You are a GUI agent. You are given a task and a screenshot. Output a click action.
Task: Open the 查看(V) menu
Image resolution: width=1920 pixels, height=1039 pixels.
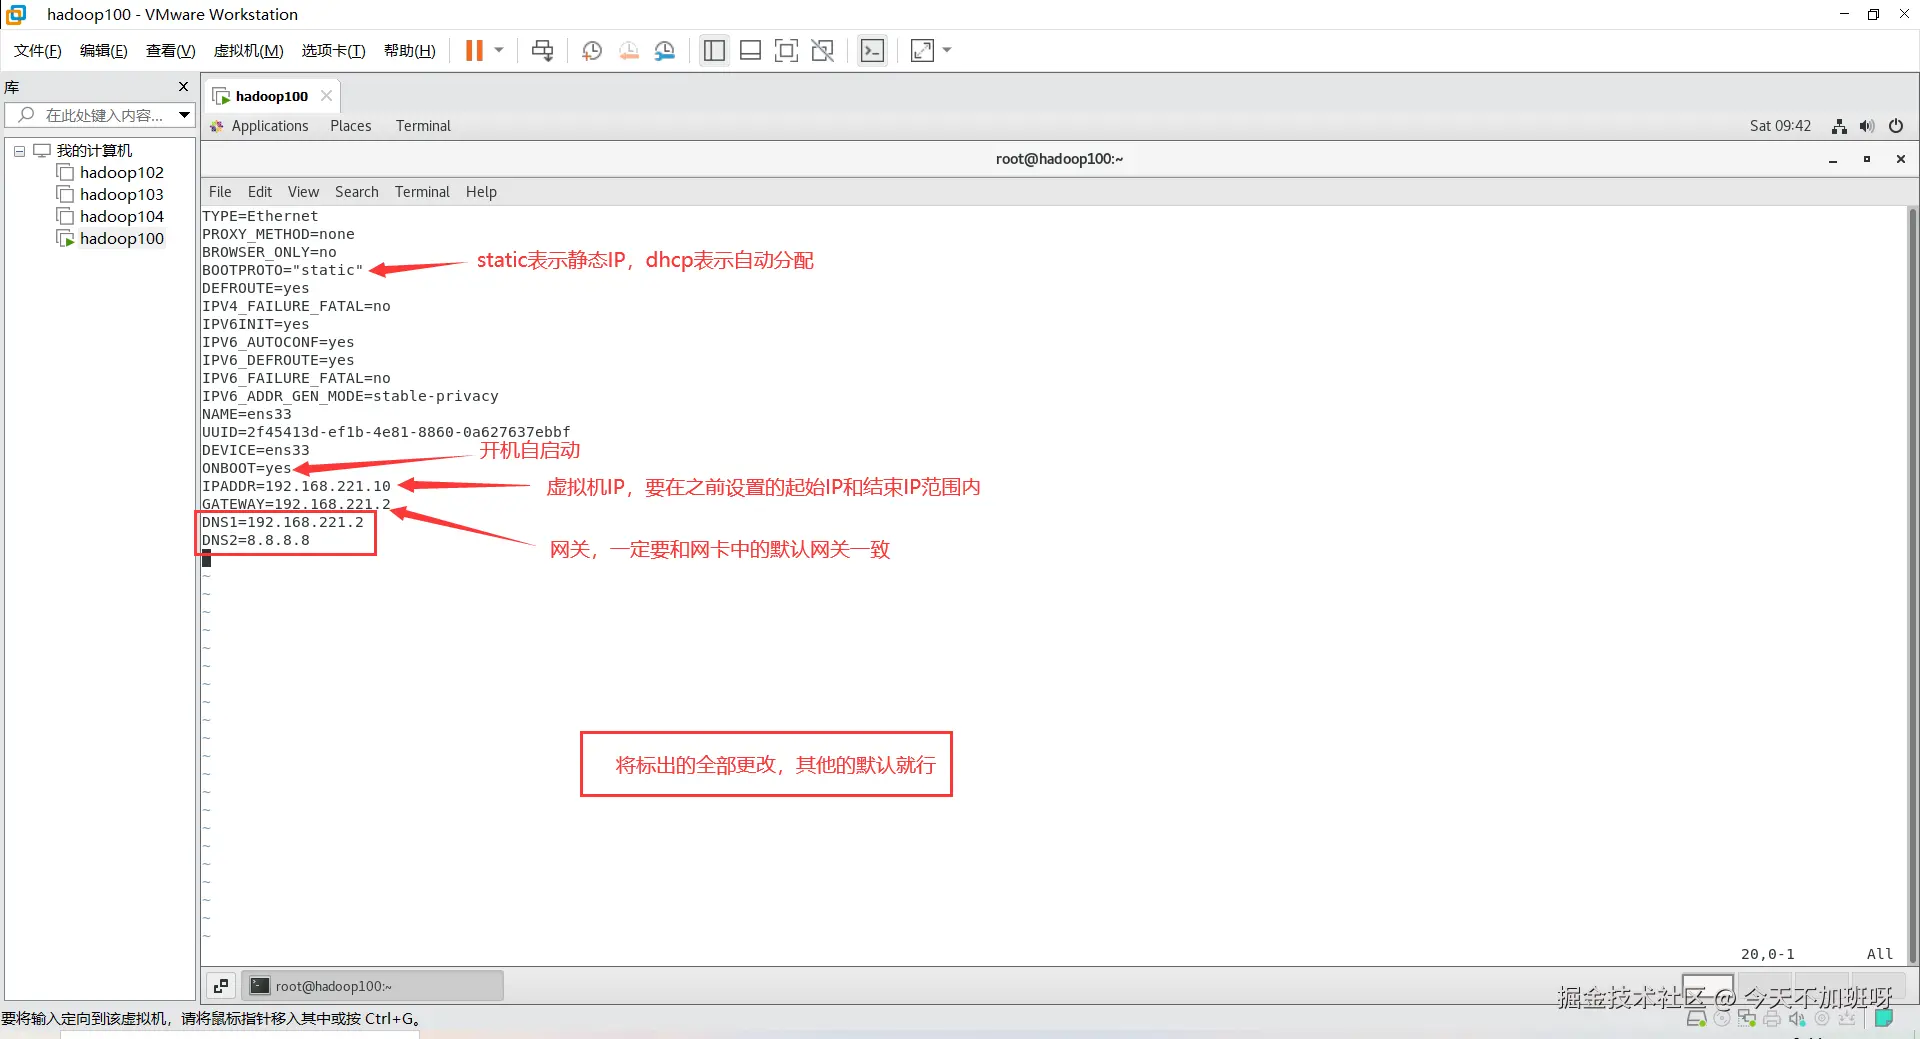pyautogui.click(x=171, y=51)
